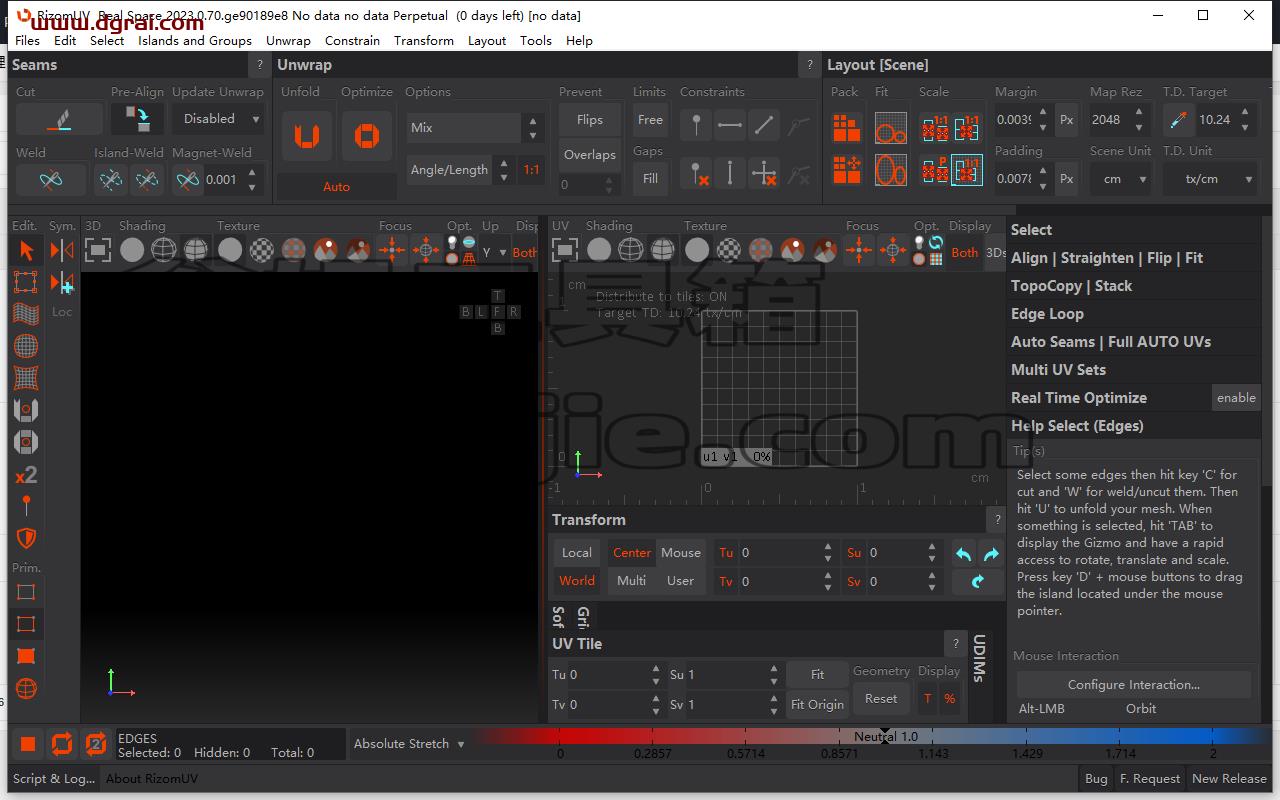Click the Weld tool icon

click(x=50, y=180)
